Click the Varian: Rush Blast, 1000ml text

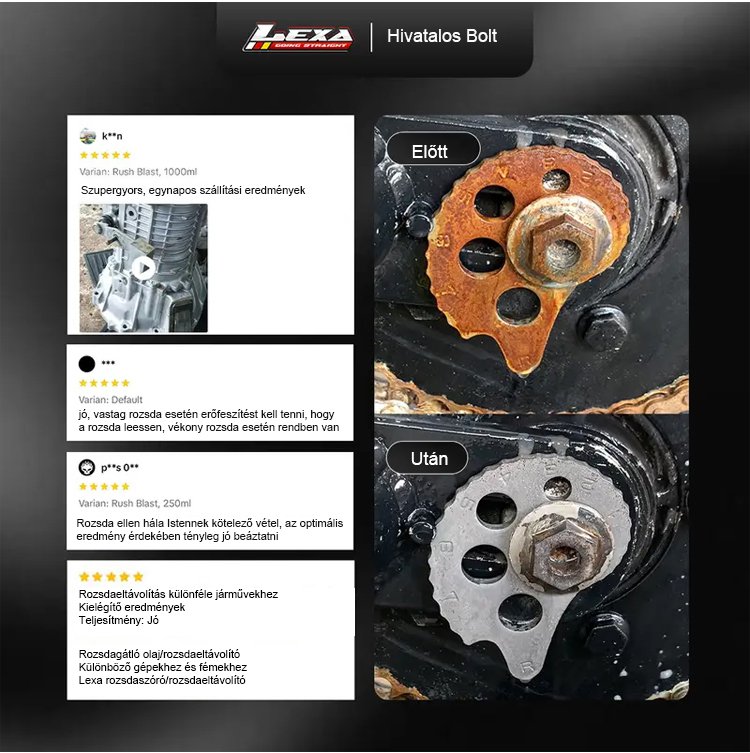tap(138, 171)
